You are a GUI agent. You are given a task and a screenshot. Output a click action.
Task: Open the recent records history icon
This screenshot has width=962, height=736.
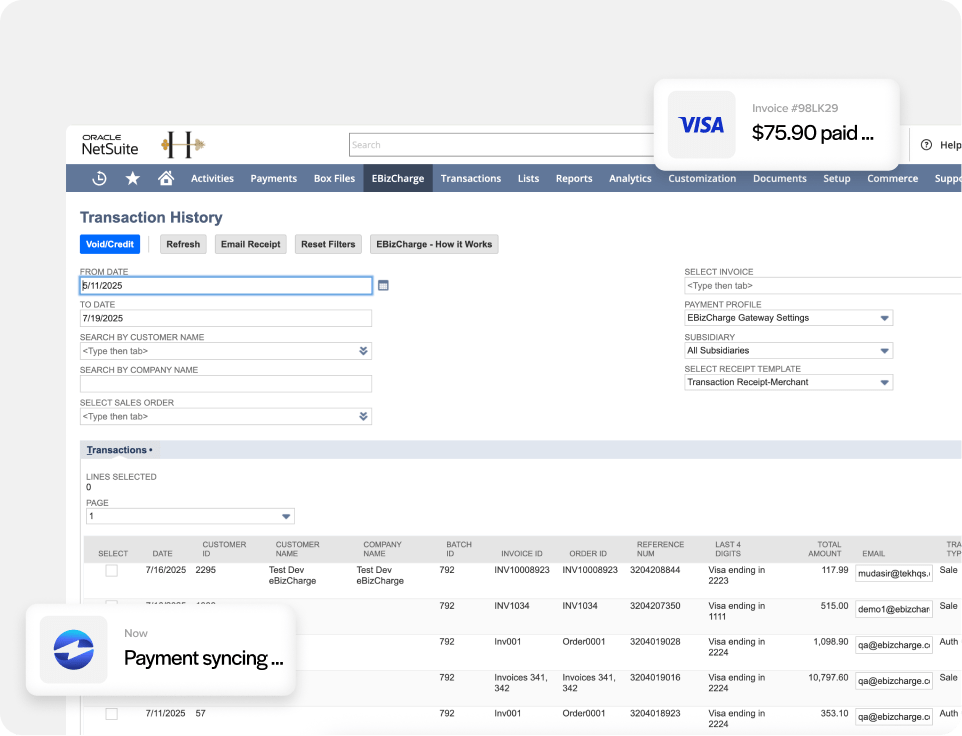click(x=99, y=178)
